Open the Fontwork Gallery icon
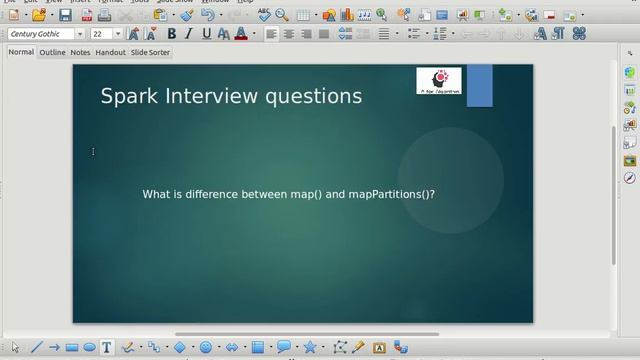Image resolution: width=640 pixels, height=360 pixels. [379, 348]
